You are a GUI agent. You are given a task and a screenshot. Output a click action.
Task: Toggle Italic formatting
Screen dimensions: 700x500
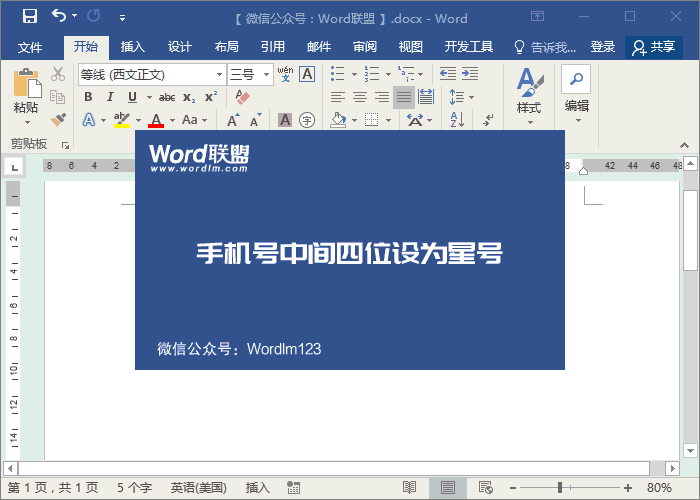tap(110, 97)
